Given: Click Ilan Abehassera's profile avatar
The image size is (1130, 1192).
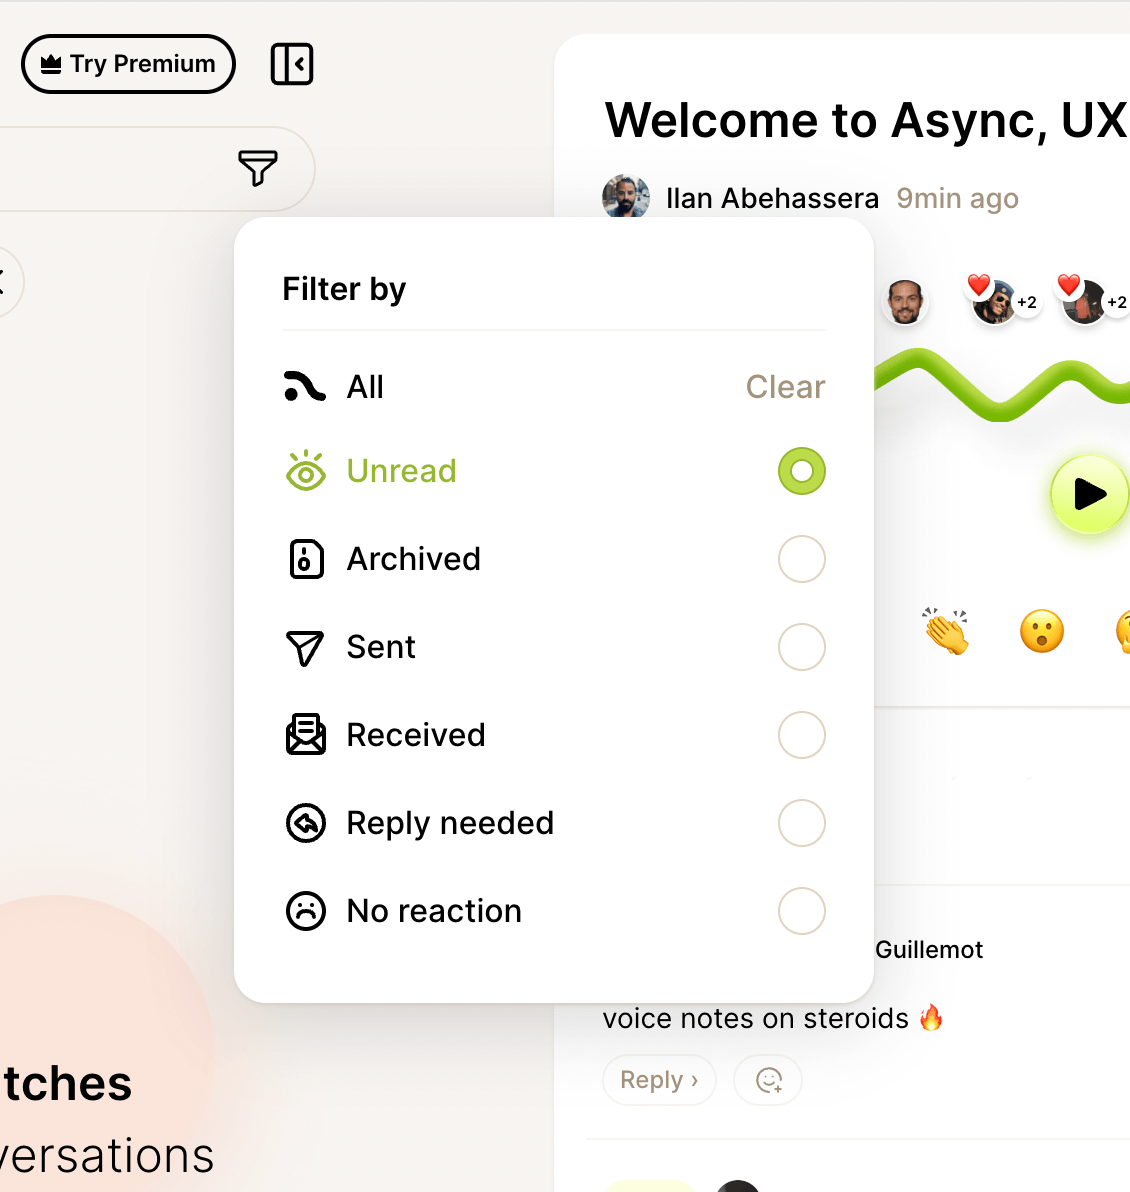Looking at the screenshot, I should (x=626, y=197).
